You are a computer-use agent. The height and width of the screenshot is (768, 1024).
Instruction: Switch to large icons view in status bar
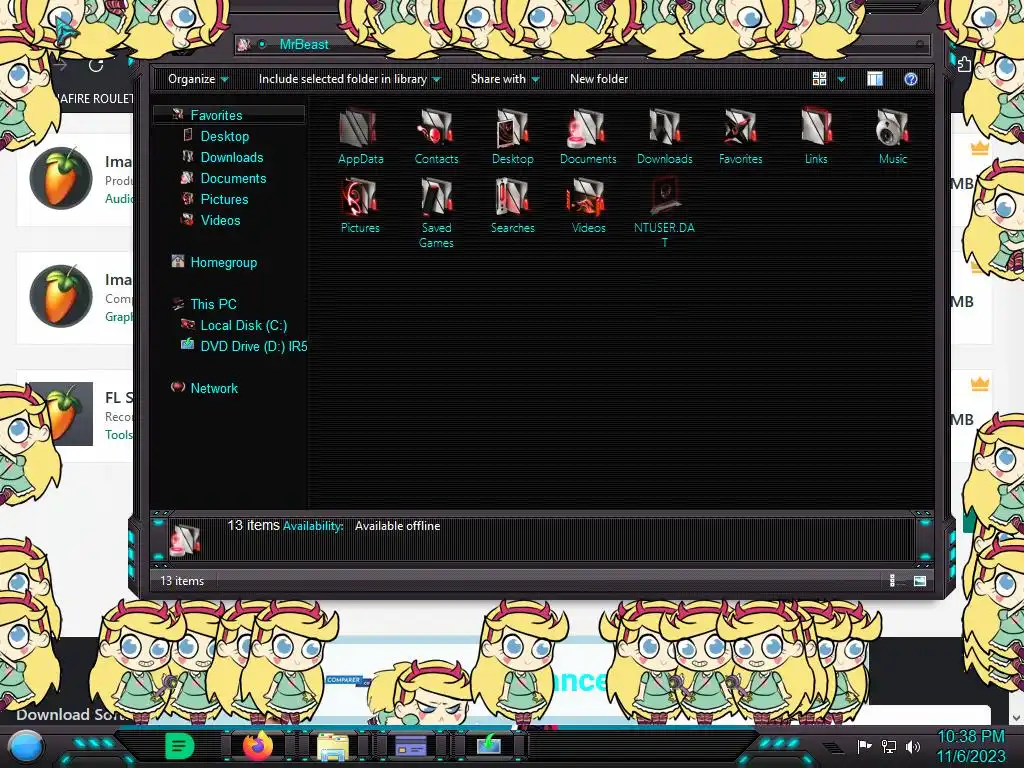pos(920,581)
